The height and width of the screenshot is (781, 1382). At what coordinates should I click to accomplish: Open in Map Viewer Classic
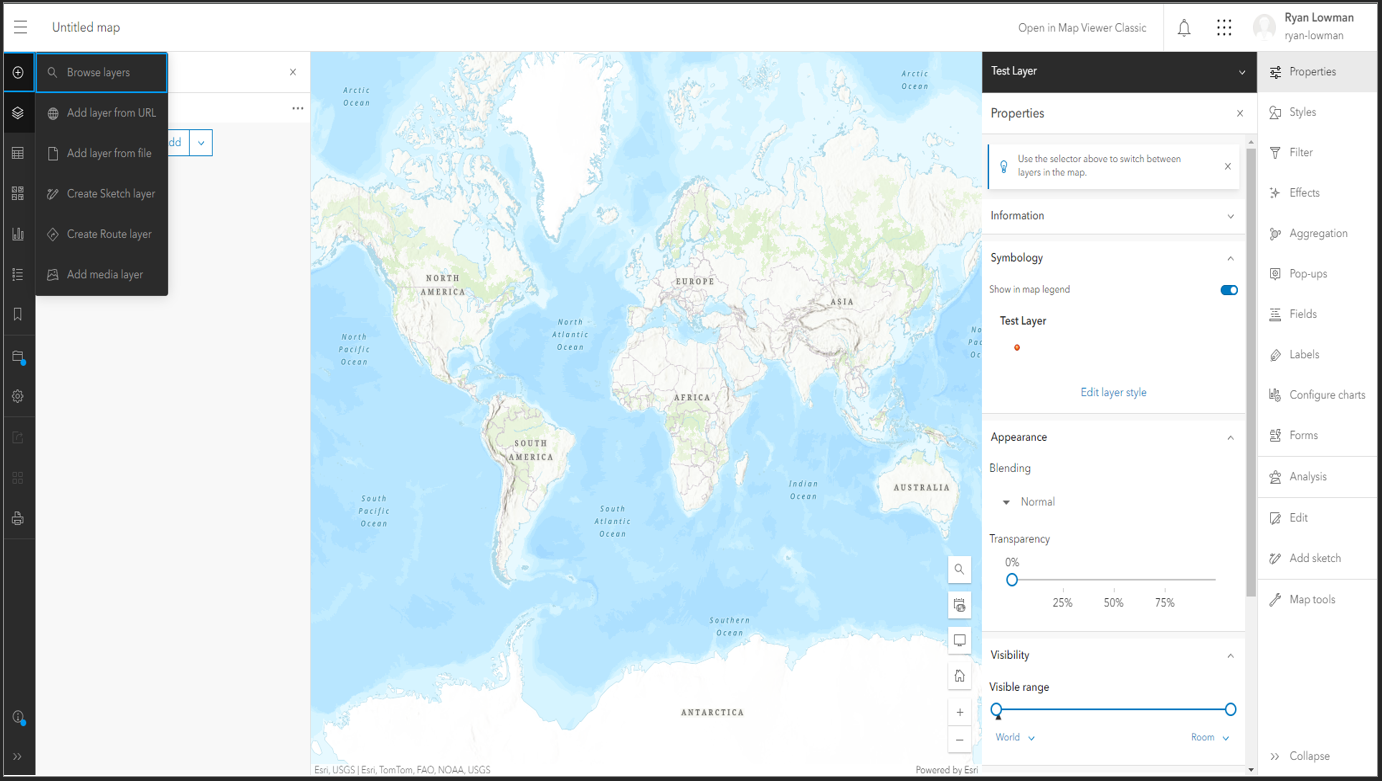pyautogui.click(x=1083, y=27)
